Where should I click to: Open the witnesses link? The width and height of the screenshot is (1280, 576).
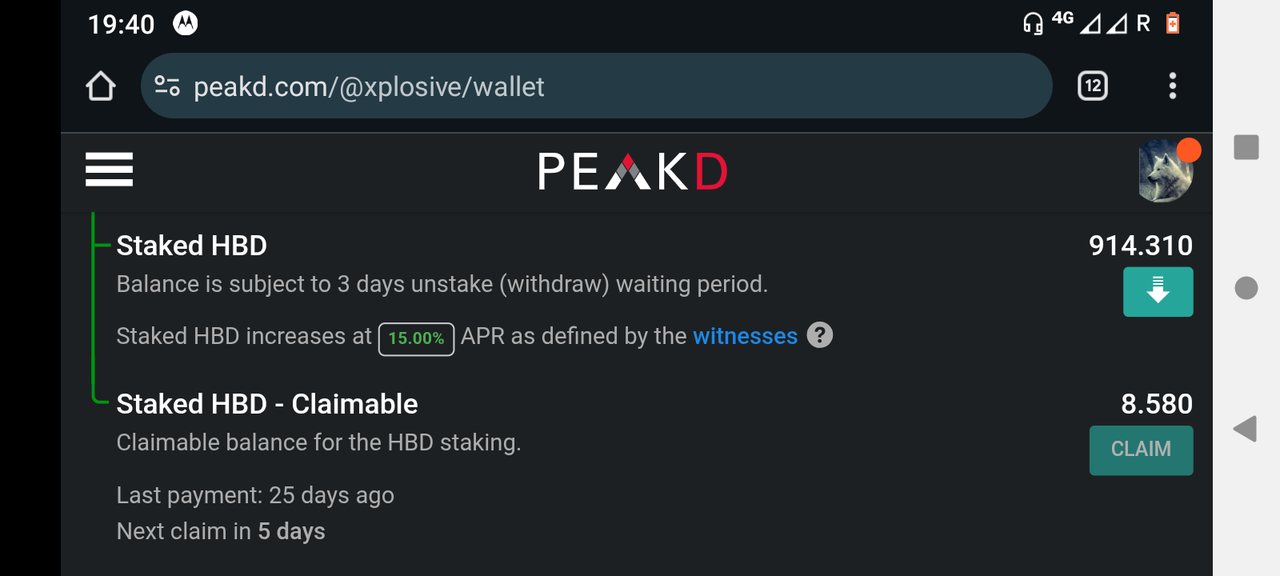(x=745, y=337)
